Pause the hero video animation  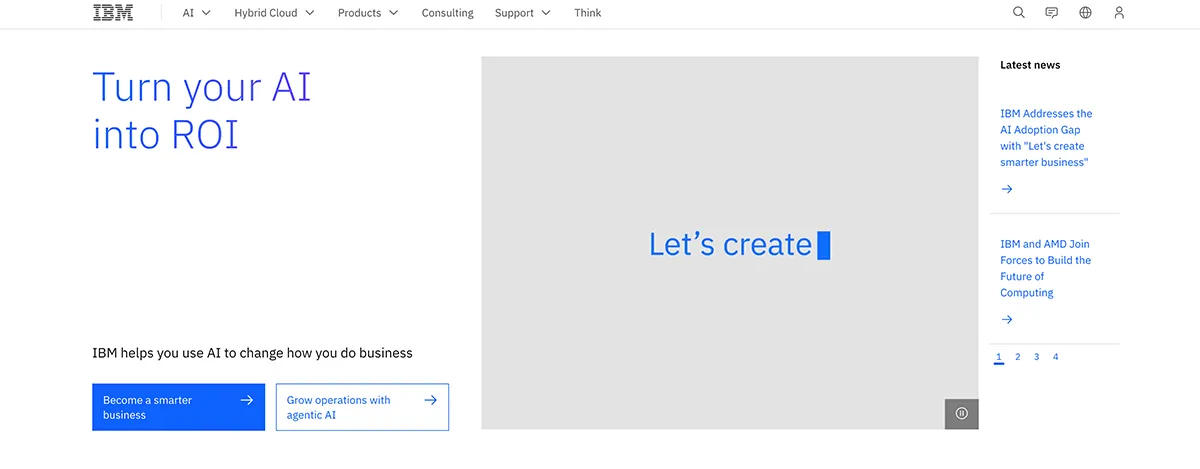tap(962, 413)
